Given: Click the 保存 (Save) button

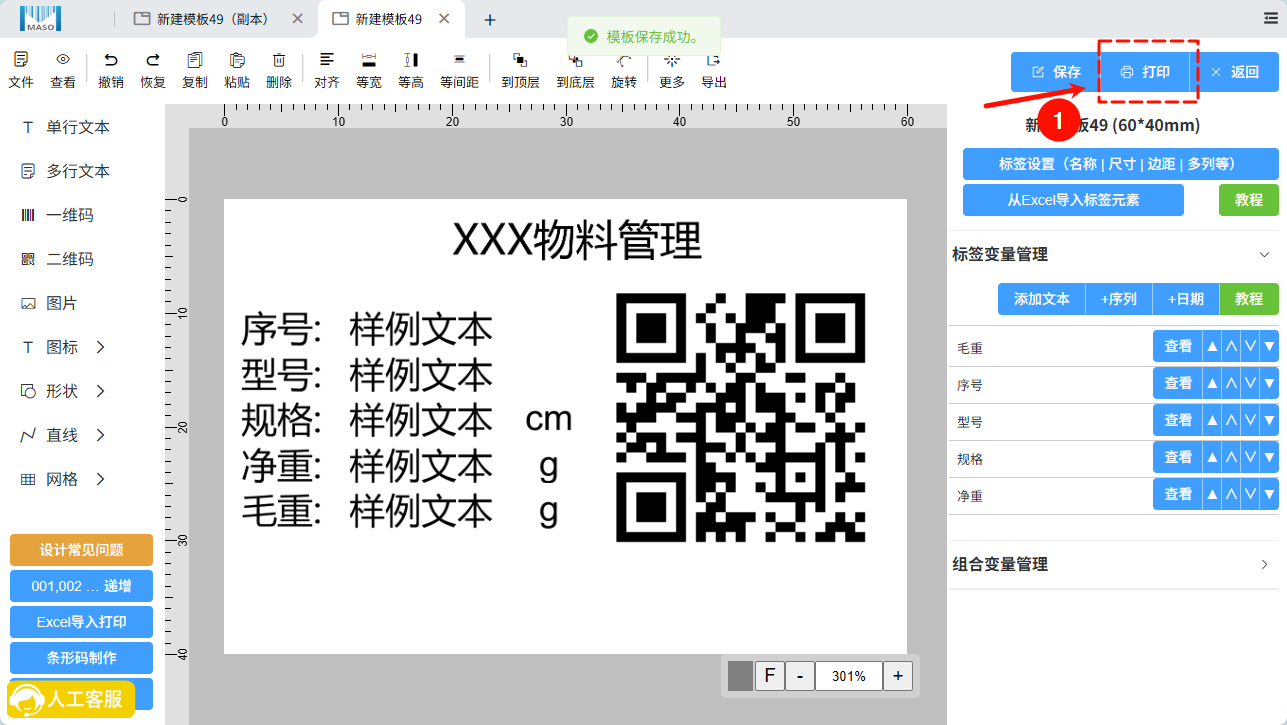Looking at the screenshot, I should pos(1056,72).
